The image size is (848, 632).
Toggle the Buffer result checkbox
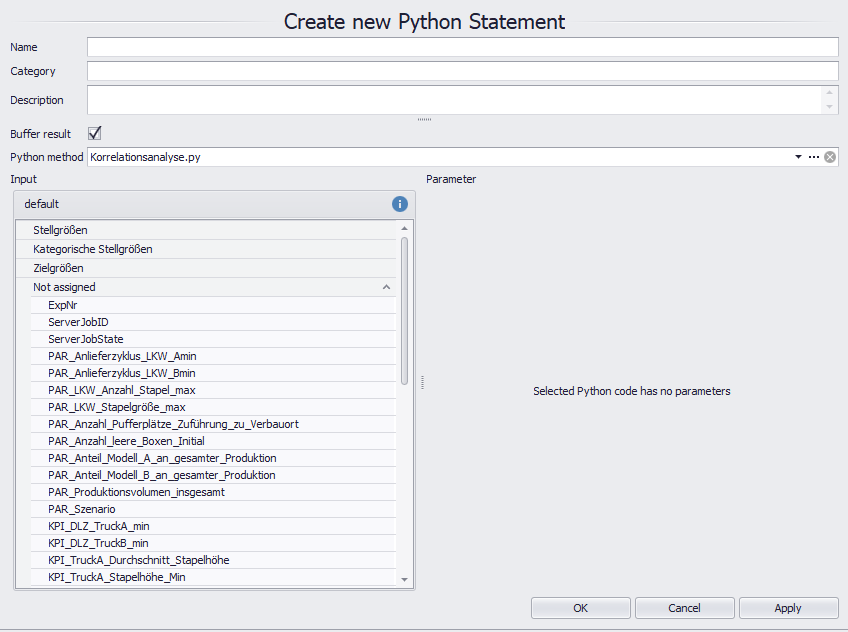(93, 133)
